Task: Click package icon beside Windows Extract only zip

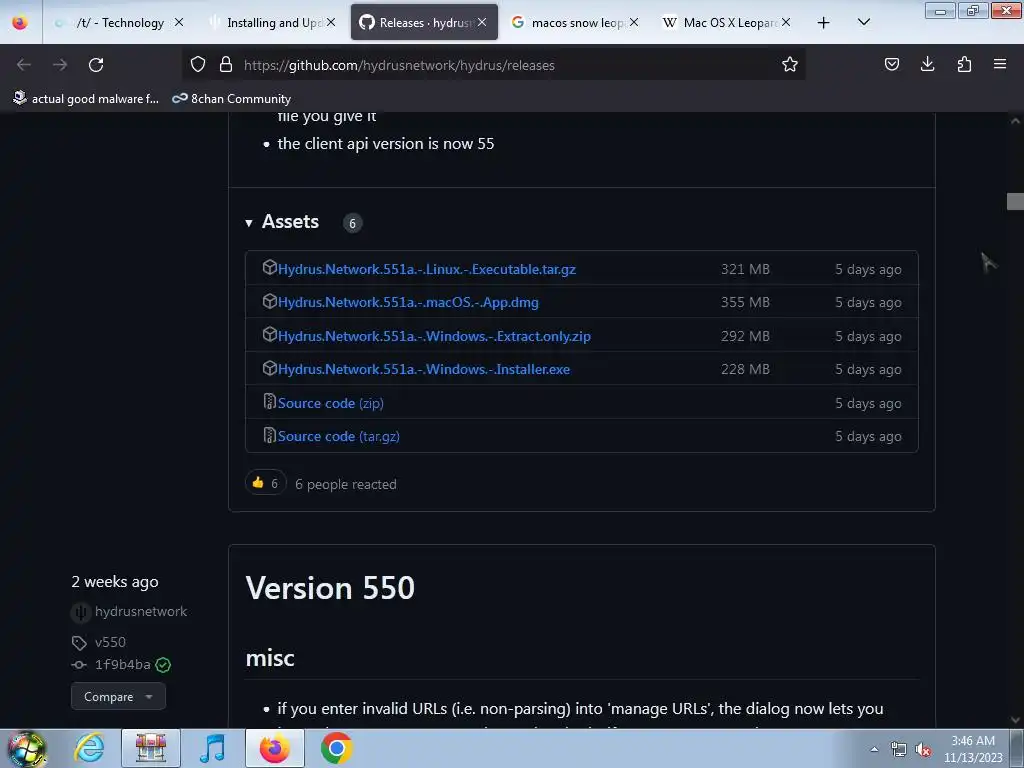Action: pos(269,334)
